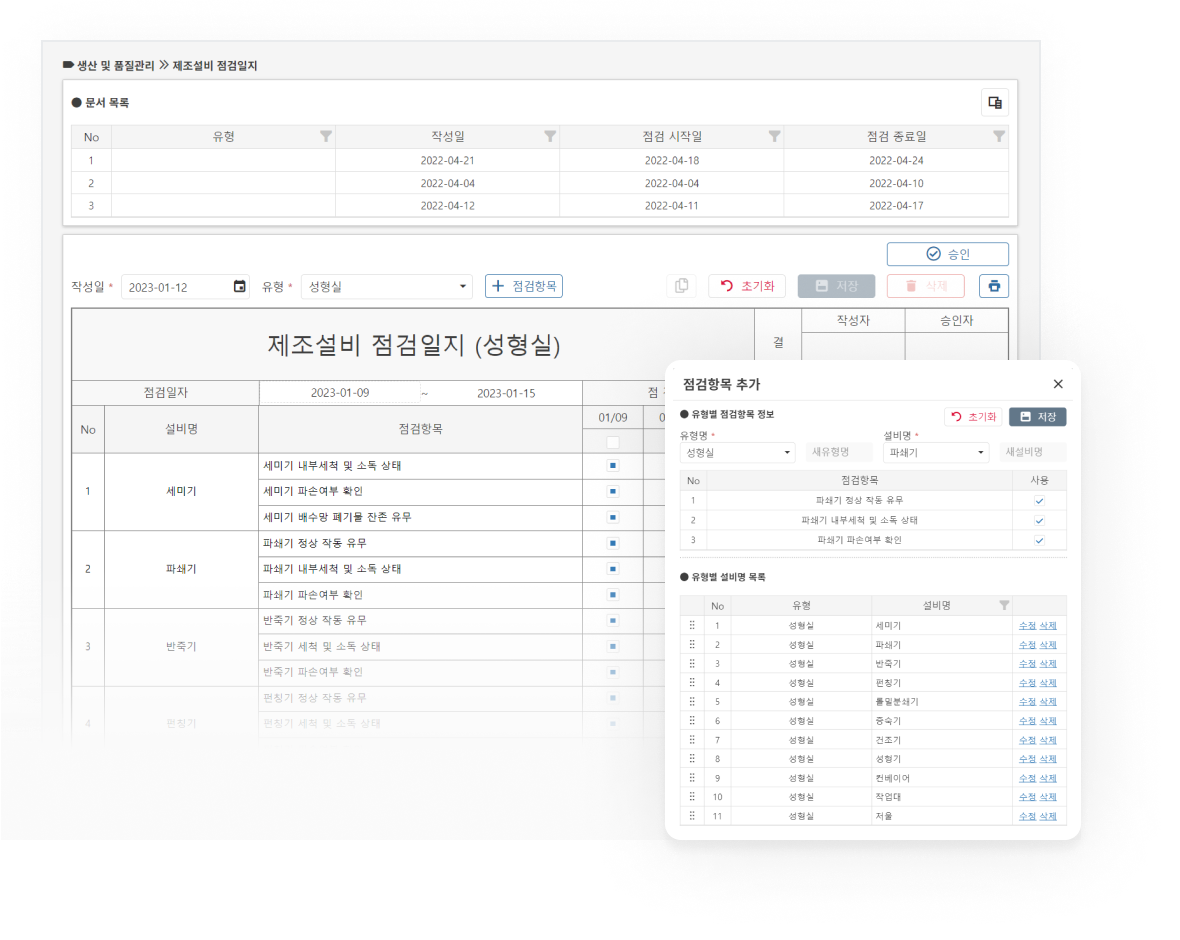Toggle 사용 checkbox for 파쇄기 내부세척 및 소독 상태 in dialog
The image size is (1180, 940).
point(1039,520)
